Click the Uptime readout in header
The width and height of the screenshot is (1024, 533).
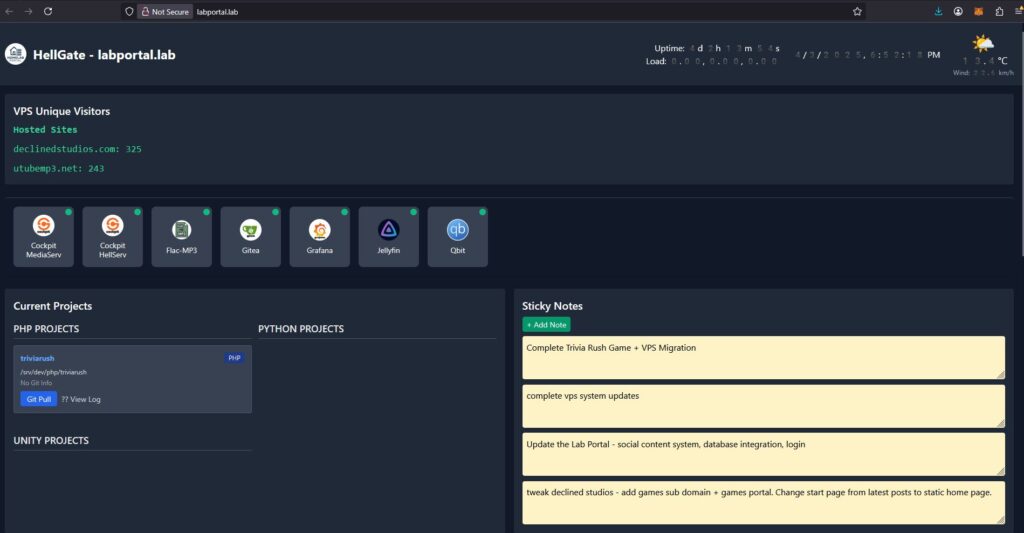[x=717, y=48]
